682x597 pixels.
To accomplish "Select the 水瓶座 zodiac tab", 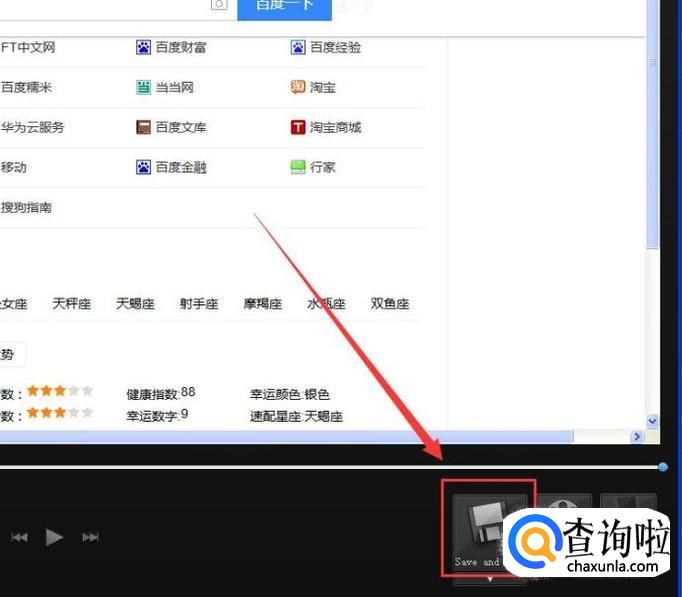I will tap(326, 304).
